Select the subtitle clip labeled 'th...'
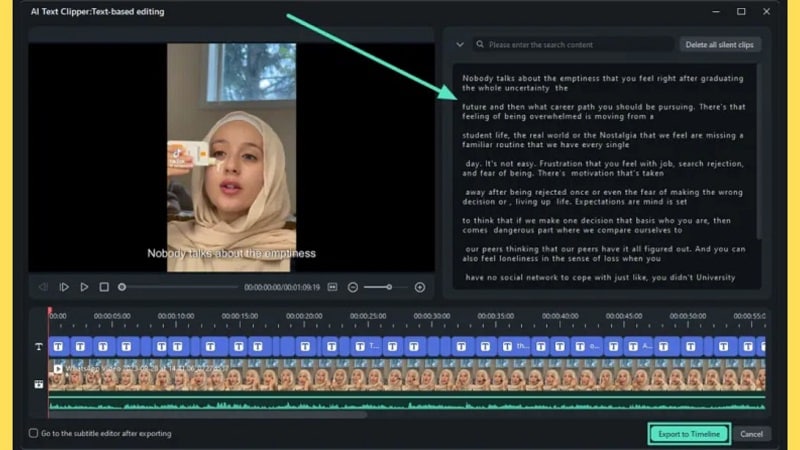The image size is (800, 450). click(x=515, y=346)
